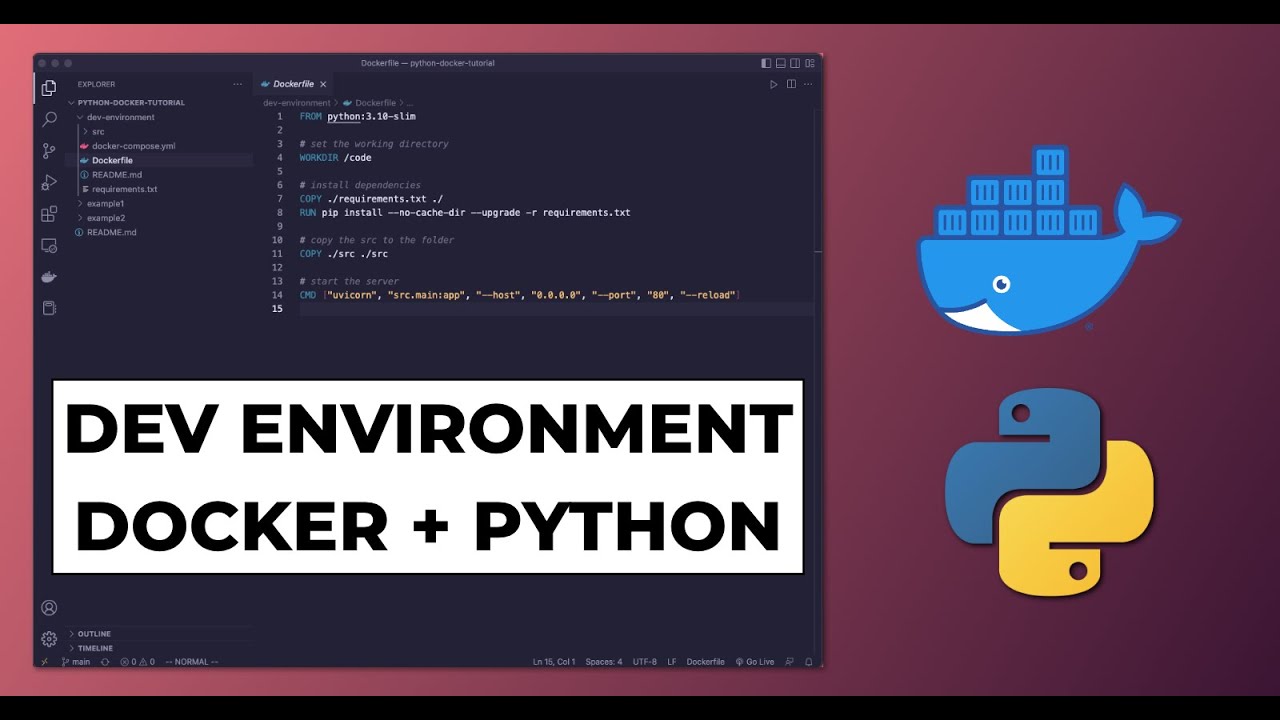Open the Run and Debug view
1280x720 pixels.
(x=49, y=182)
